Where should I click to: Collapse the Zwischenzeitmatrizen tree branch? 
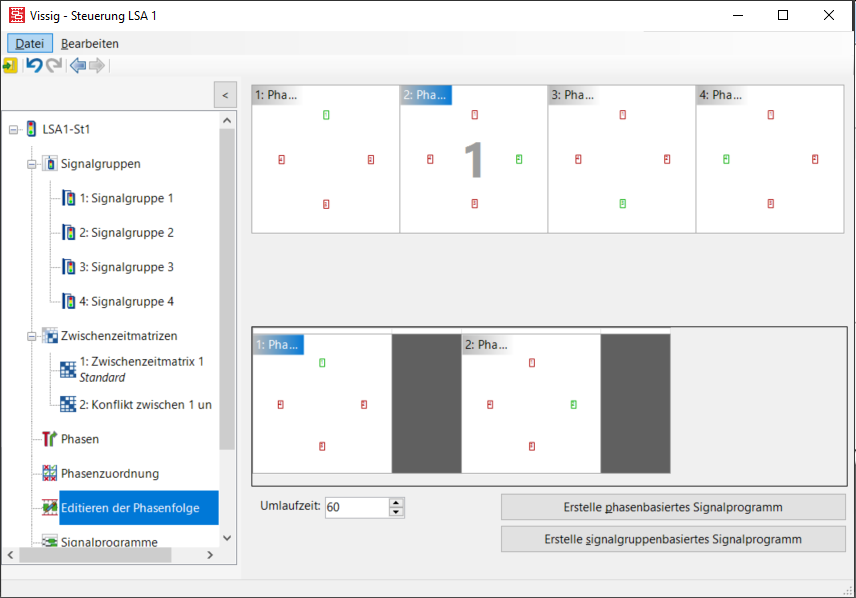[x=32, y=336]
